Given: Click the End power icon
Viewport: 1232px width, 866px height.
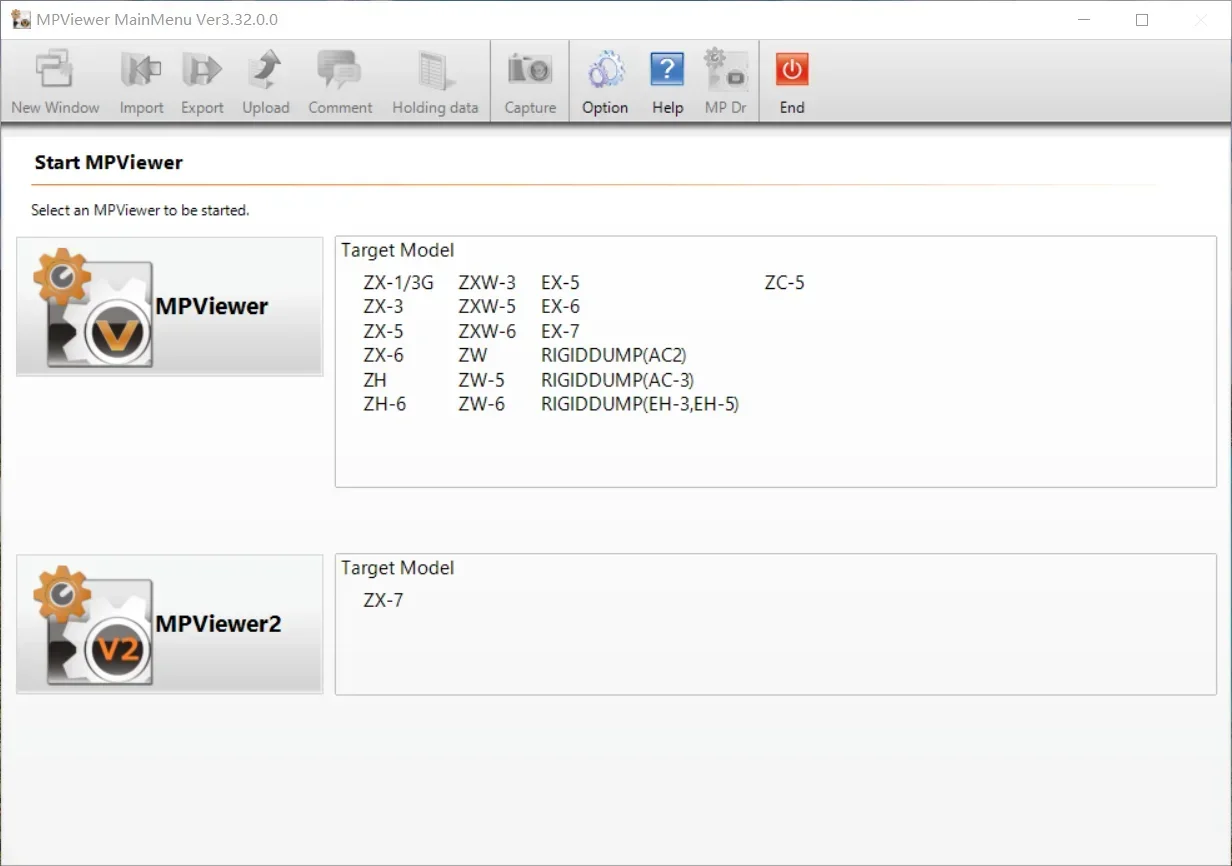Looking at the screenshot, I should pyautogui.click(x=791, y=70).
